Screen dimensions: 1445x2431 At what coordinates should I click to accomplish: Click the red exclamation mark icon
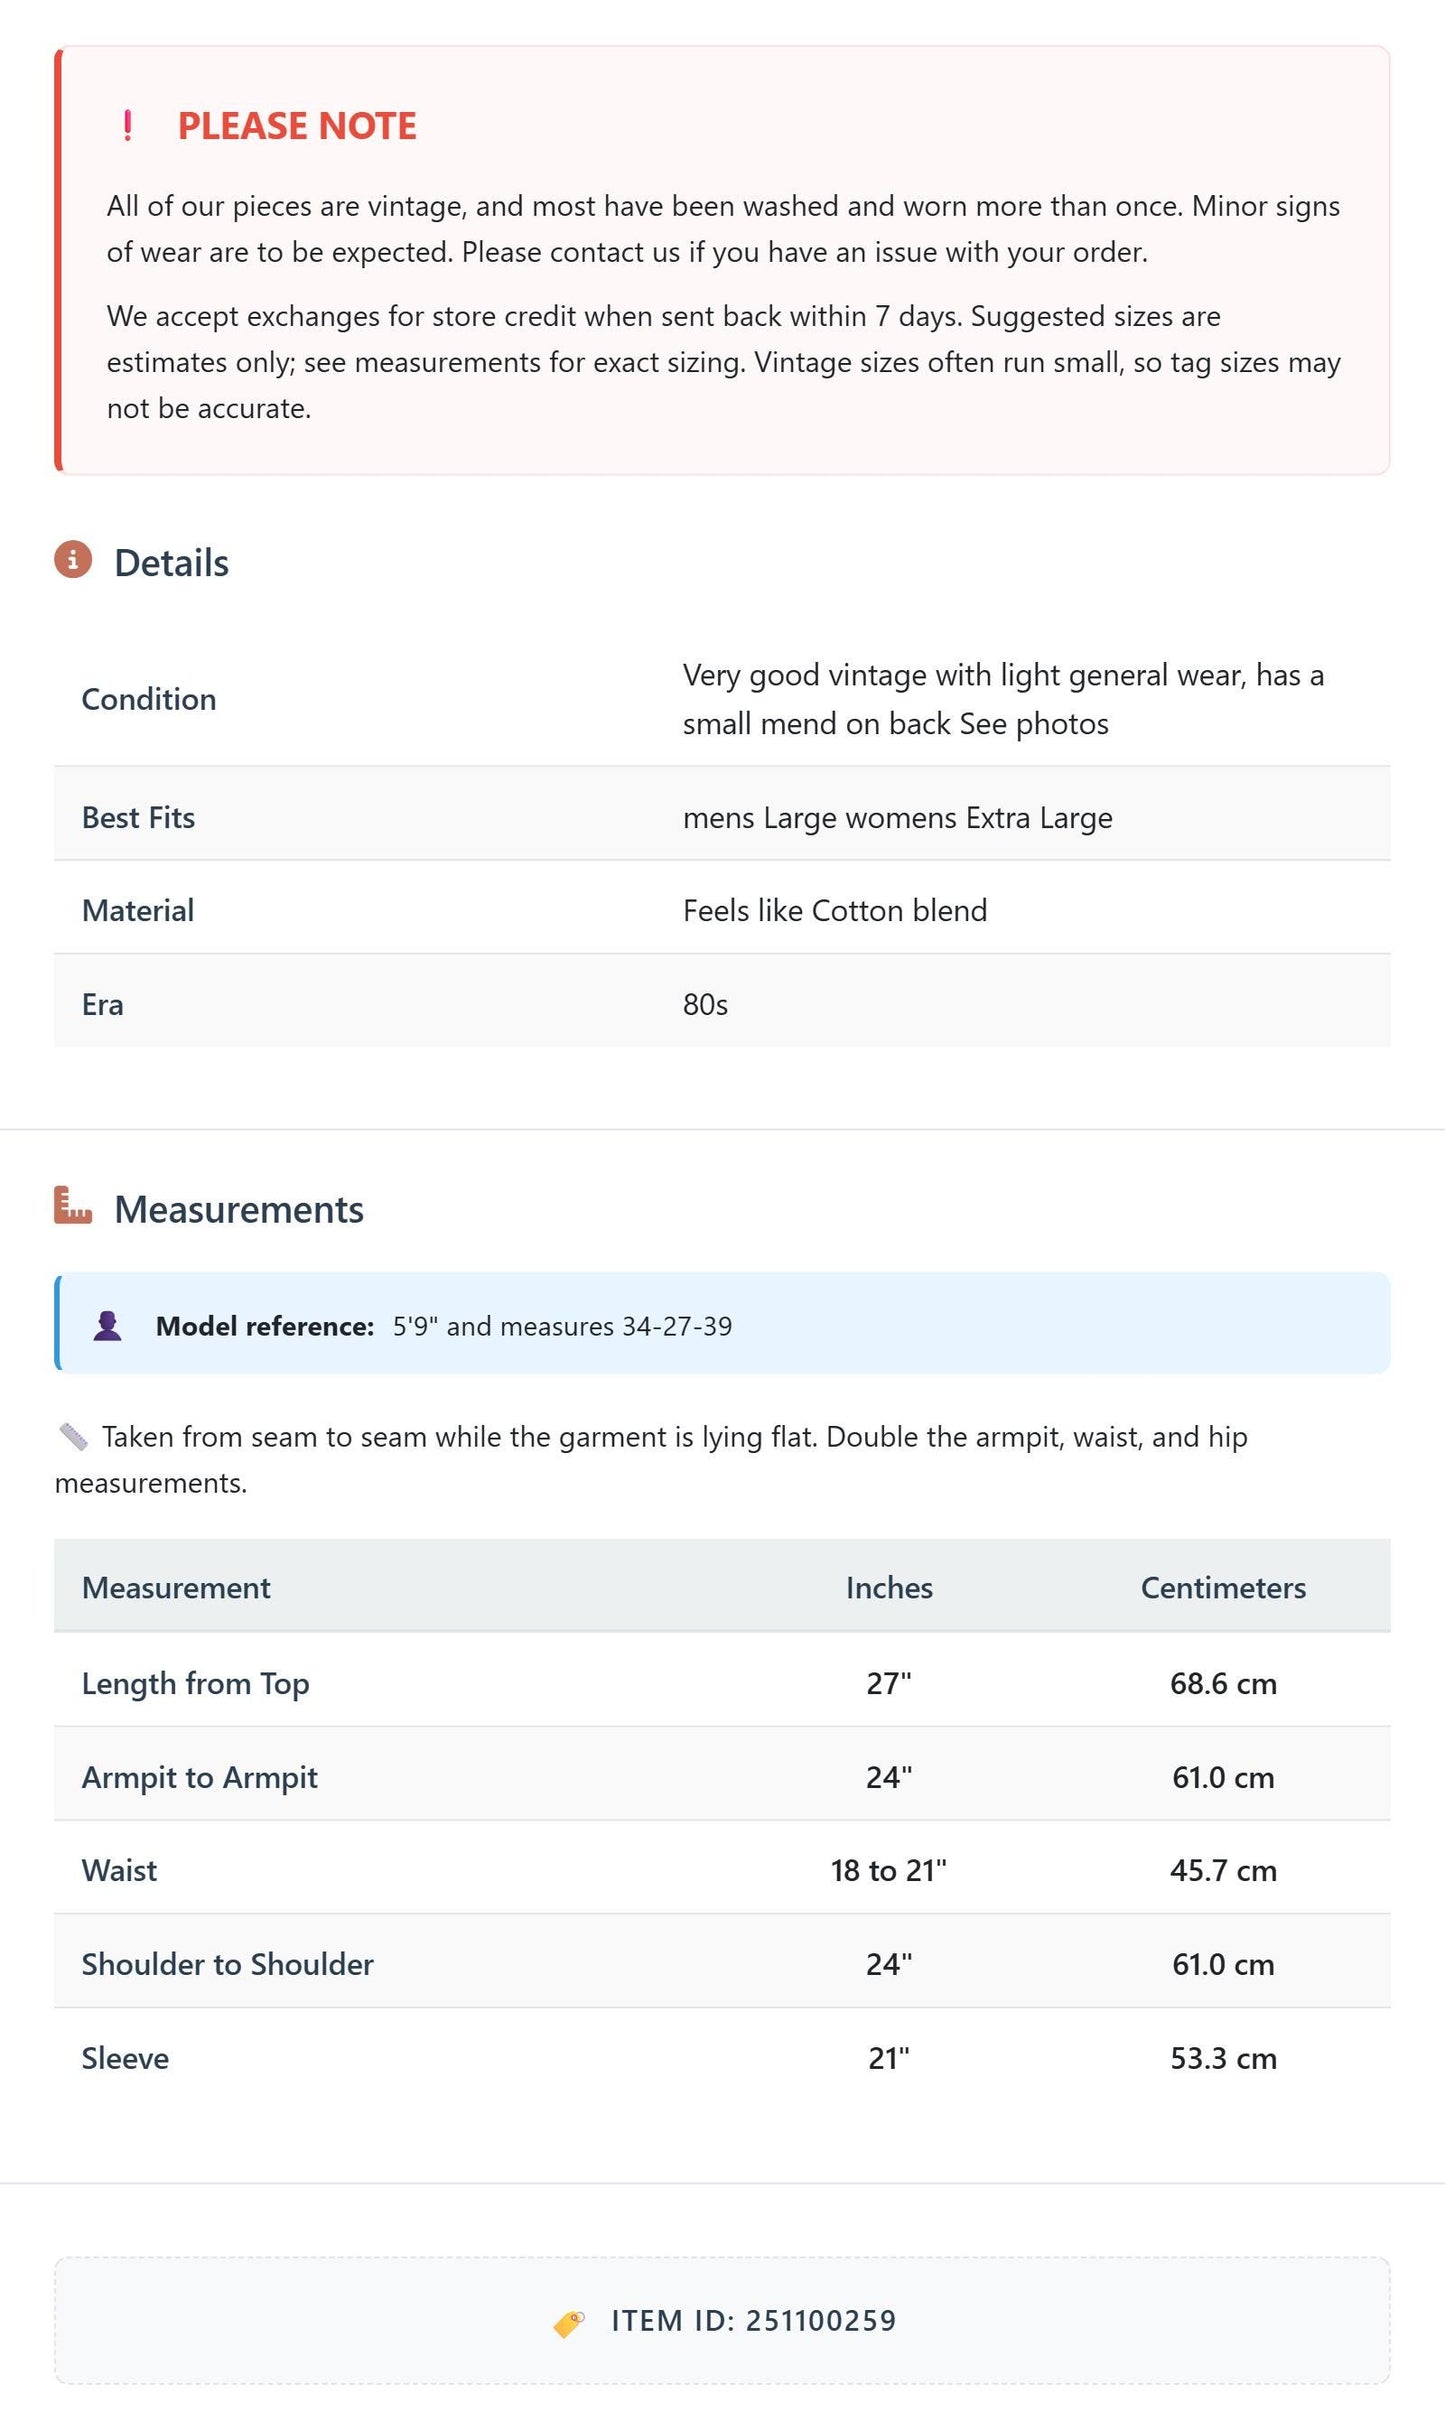pyautogui.click(x=127, y=126)
